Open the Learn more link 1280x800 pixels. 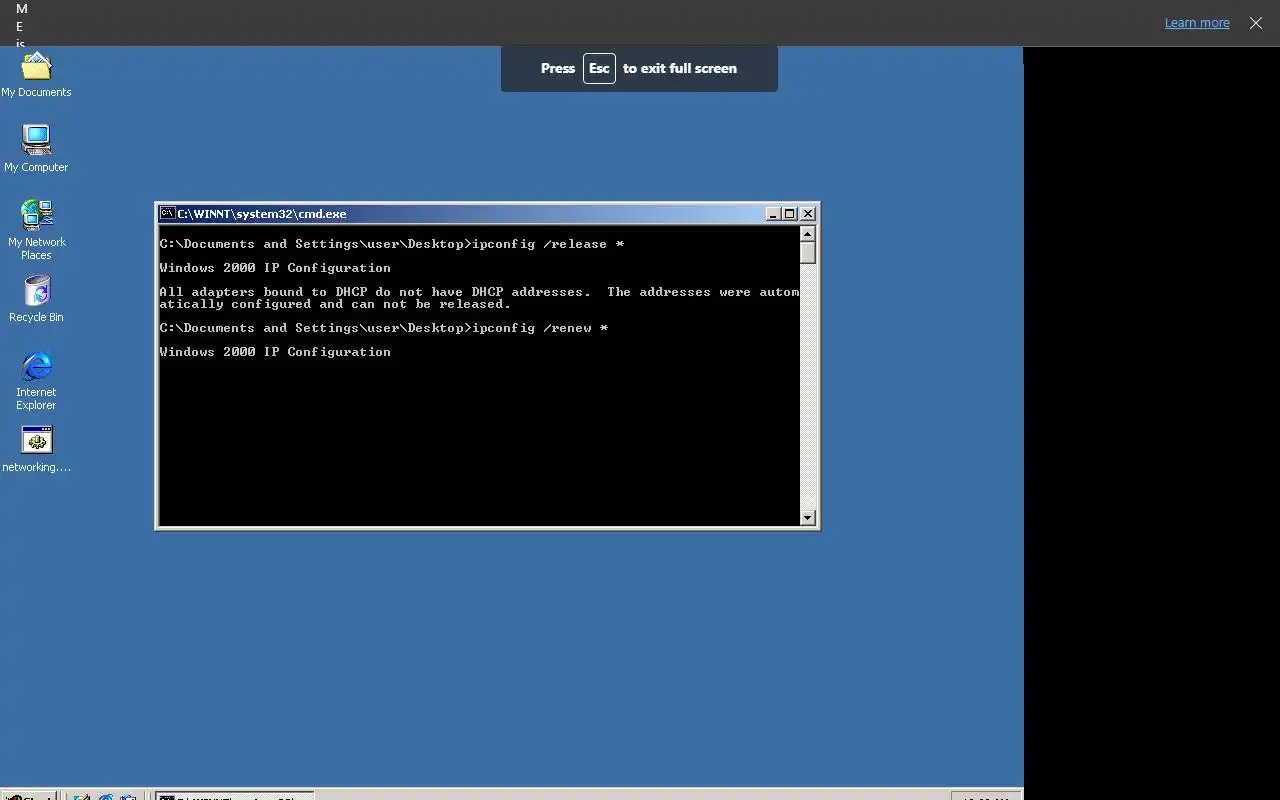[x=1197, y=23]
